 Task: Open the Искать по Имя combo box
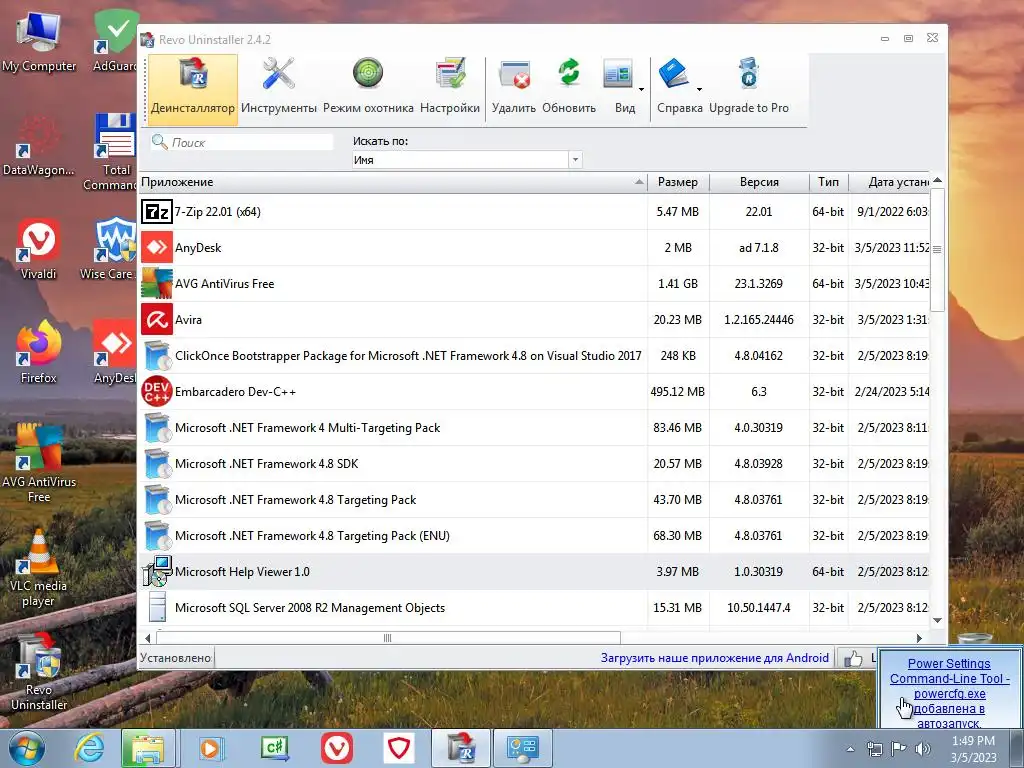coord(467,160)
